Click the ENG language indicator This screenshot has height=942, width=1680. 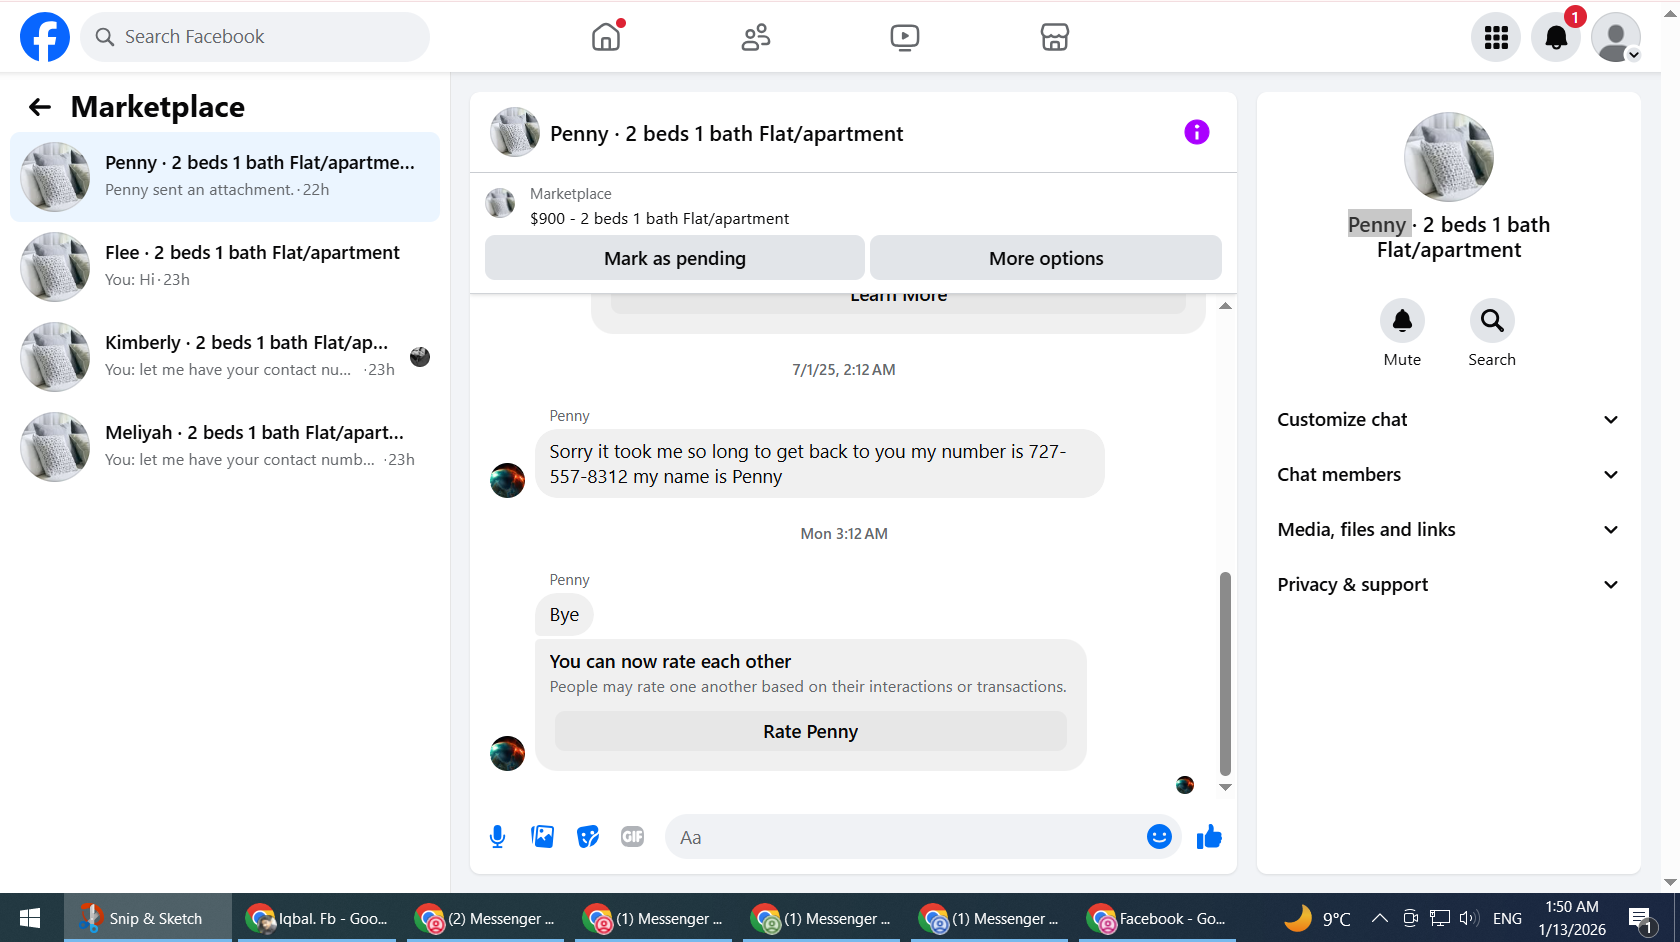click(1507, 918)
